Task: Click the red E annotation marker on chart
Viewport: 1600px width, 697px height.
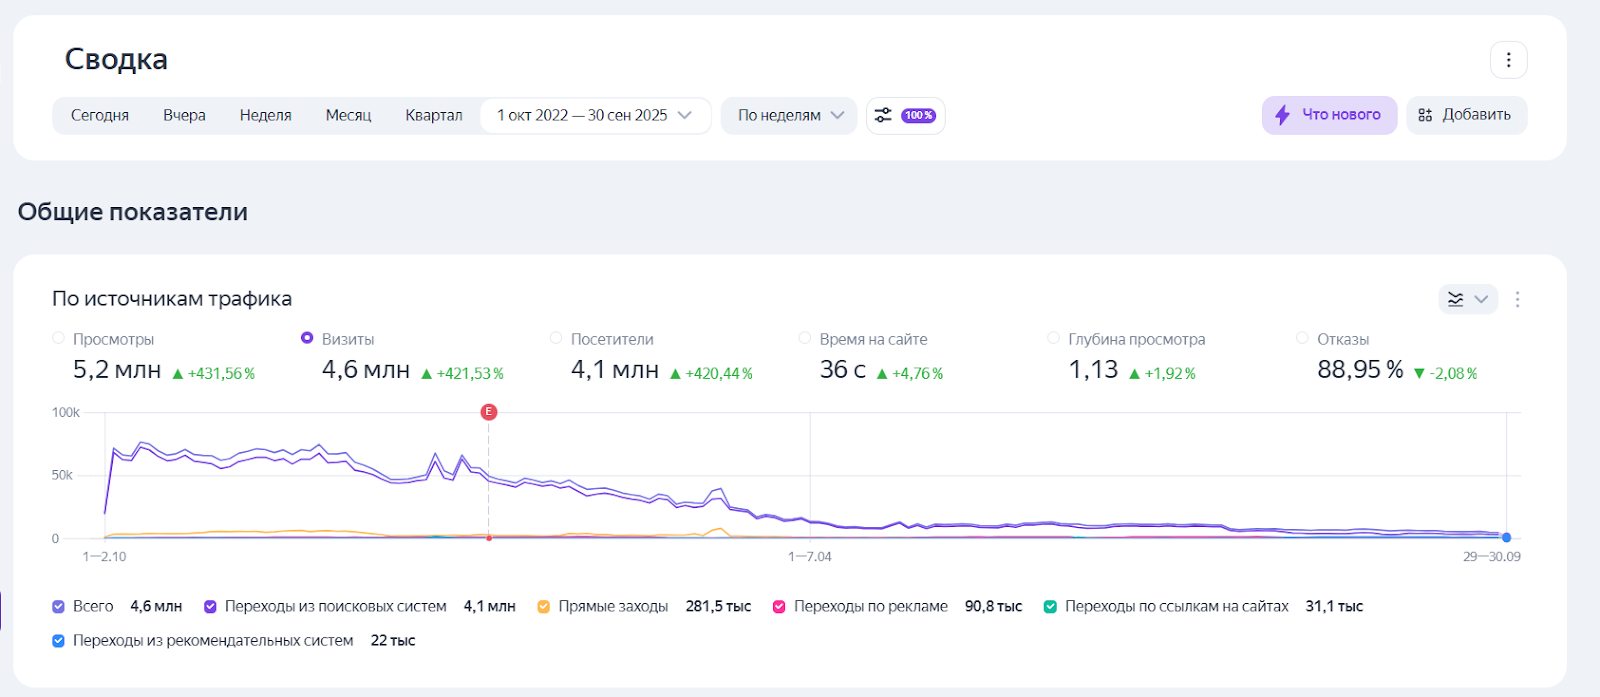Action: [489, 412]
